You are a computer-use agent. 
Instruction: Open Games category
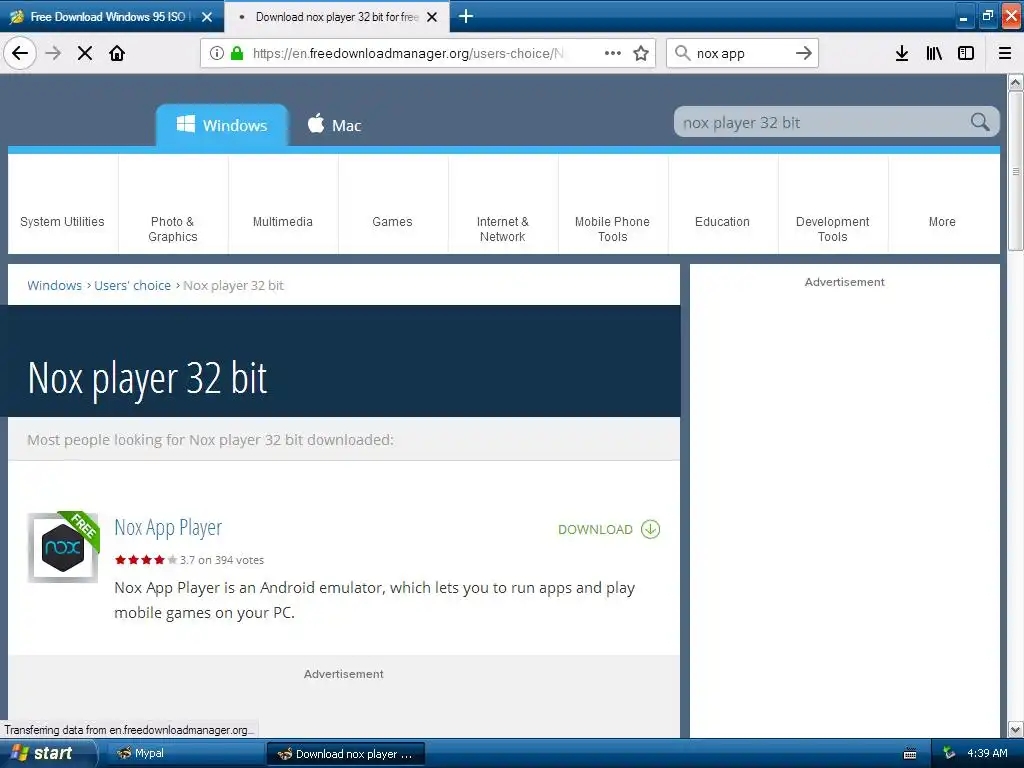coord(392,204)
